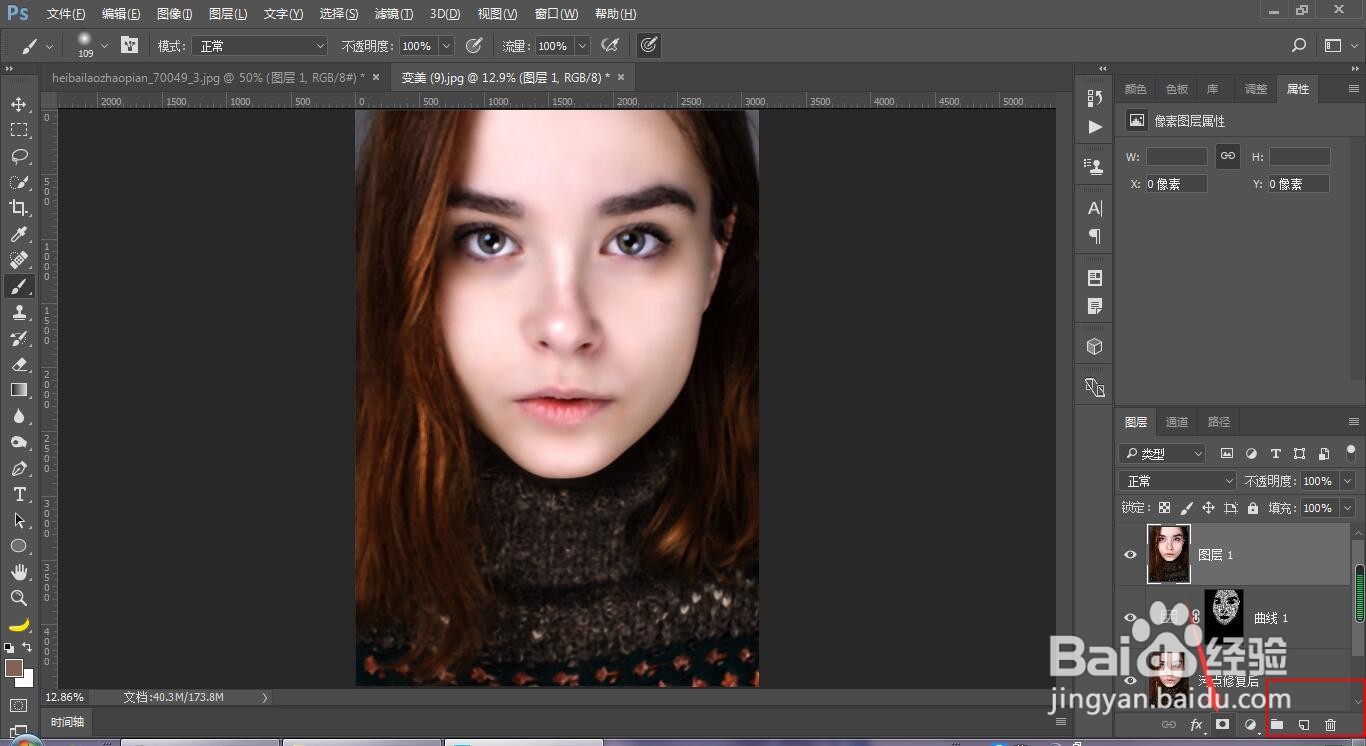The image size is (1366, 746).
Task: Expand the options bar opacity dropdown
Action: click(x=446, y=46)
